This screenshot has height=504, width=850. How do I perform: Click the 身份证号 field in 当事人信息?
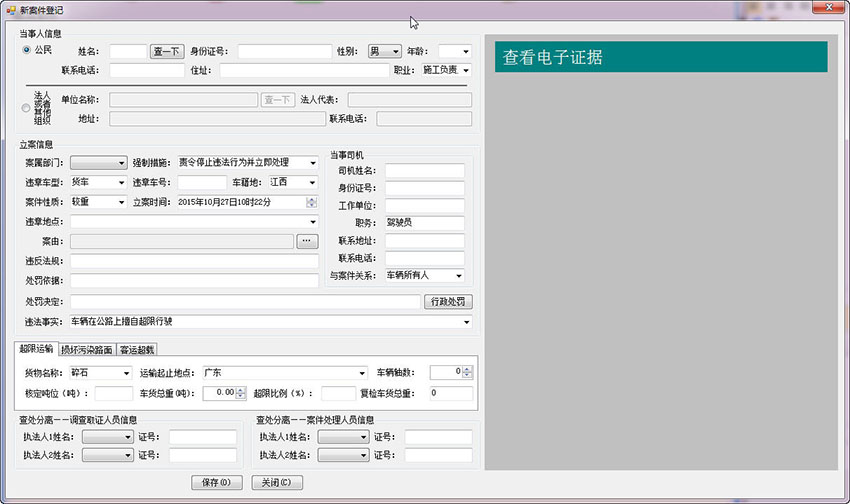click(285, 51)
